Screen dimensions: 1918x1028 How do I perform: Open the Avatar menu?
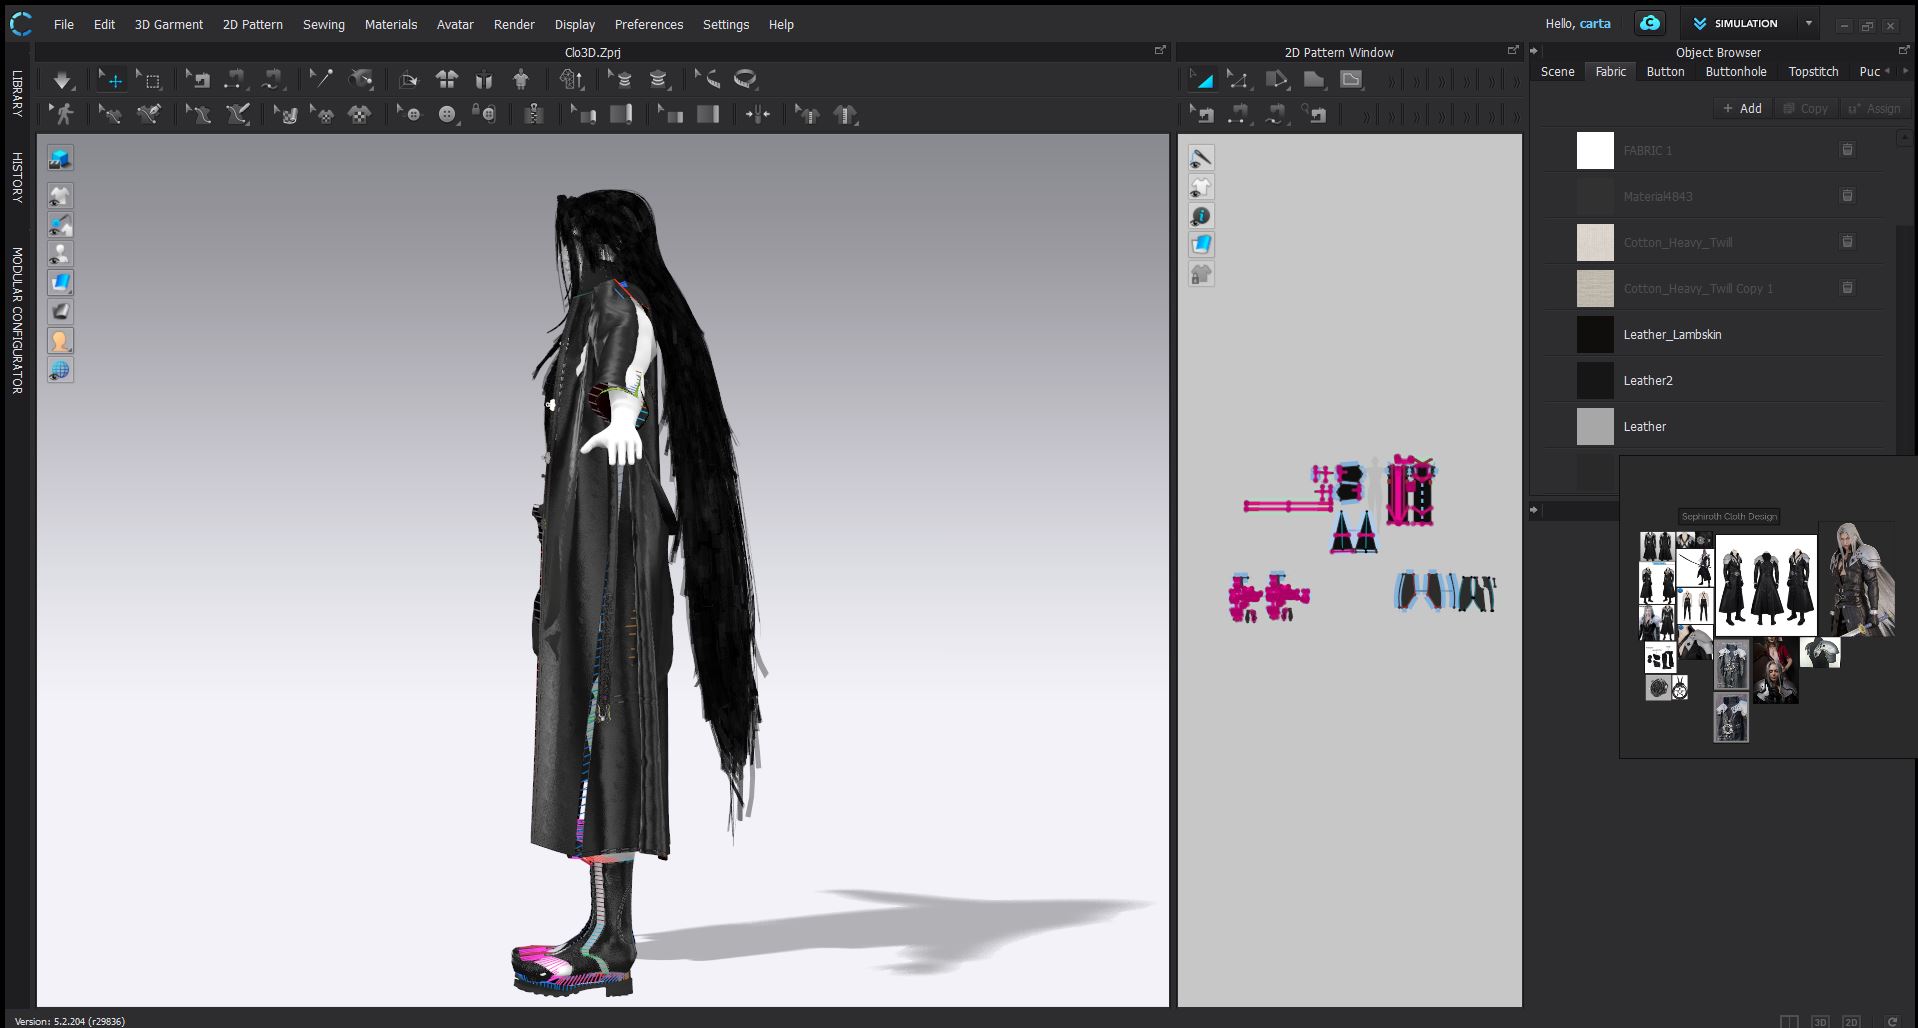pos(455,24)
